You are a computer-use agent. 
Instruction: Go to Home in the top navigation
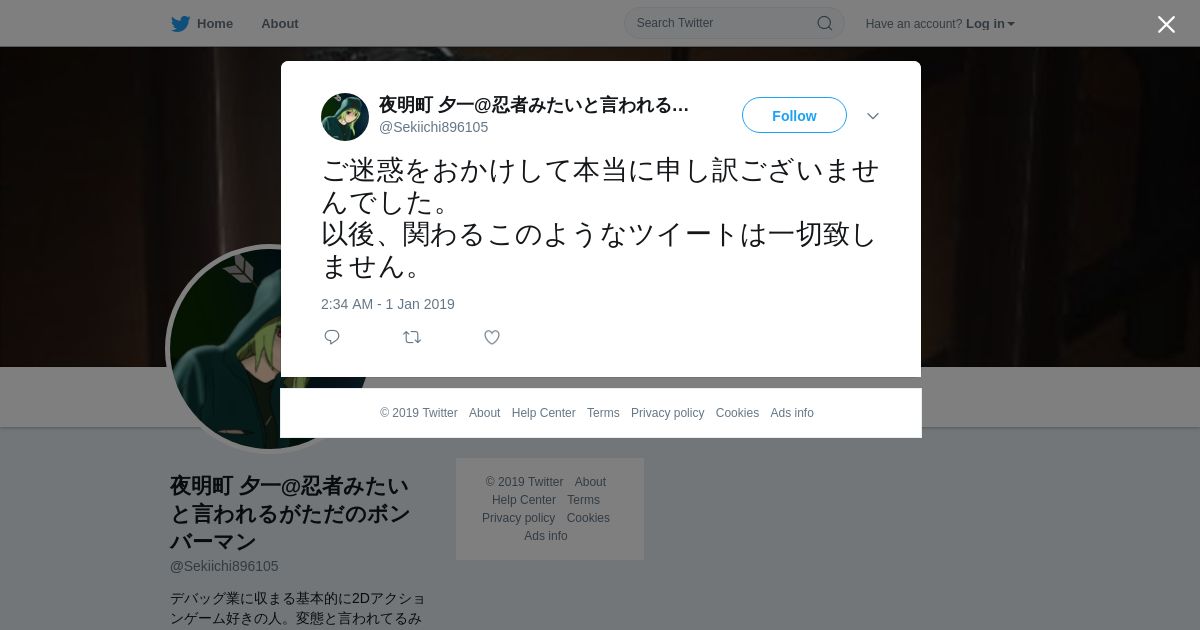(215, 24)
